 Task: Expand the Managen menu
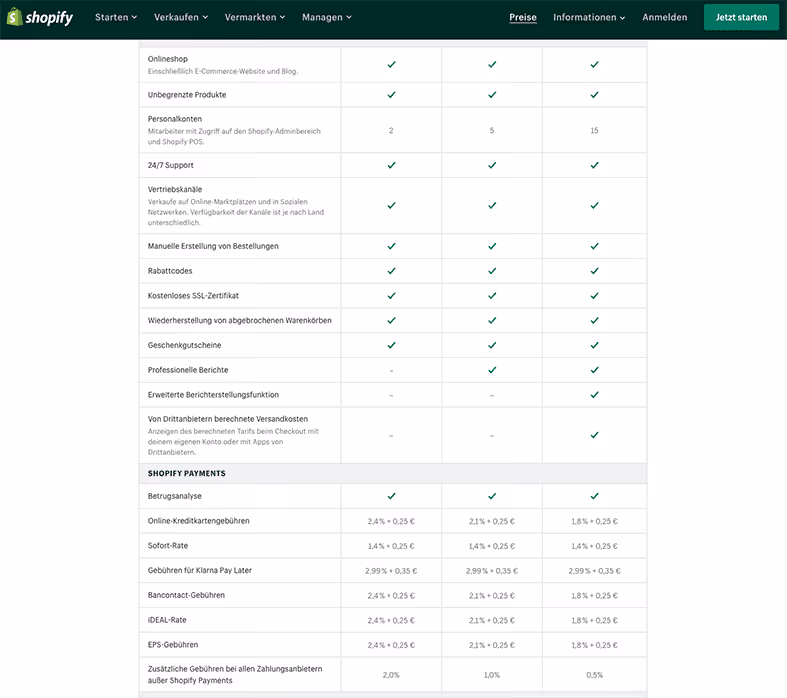(x=327, y=17)
